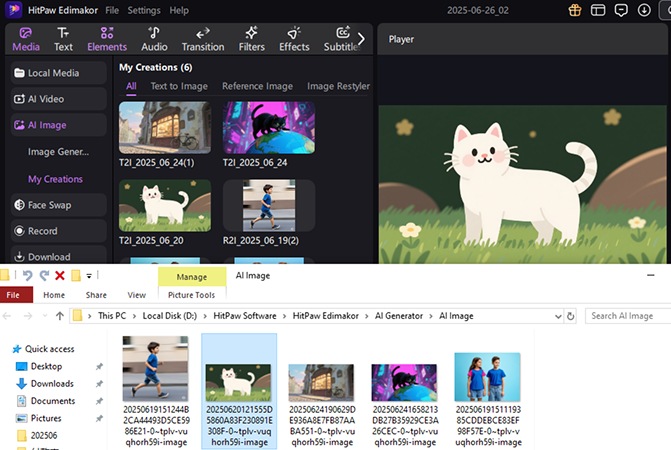Open the Transition panel
This screenshot has width=671, height=450.
[203, 39]
